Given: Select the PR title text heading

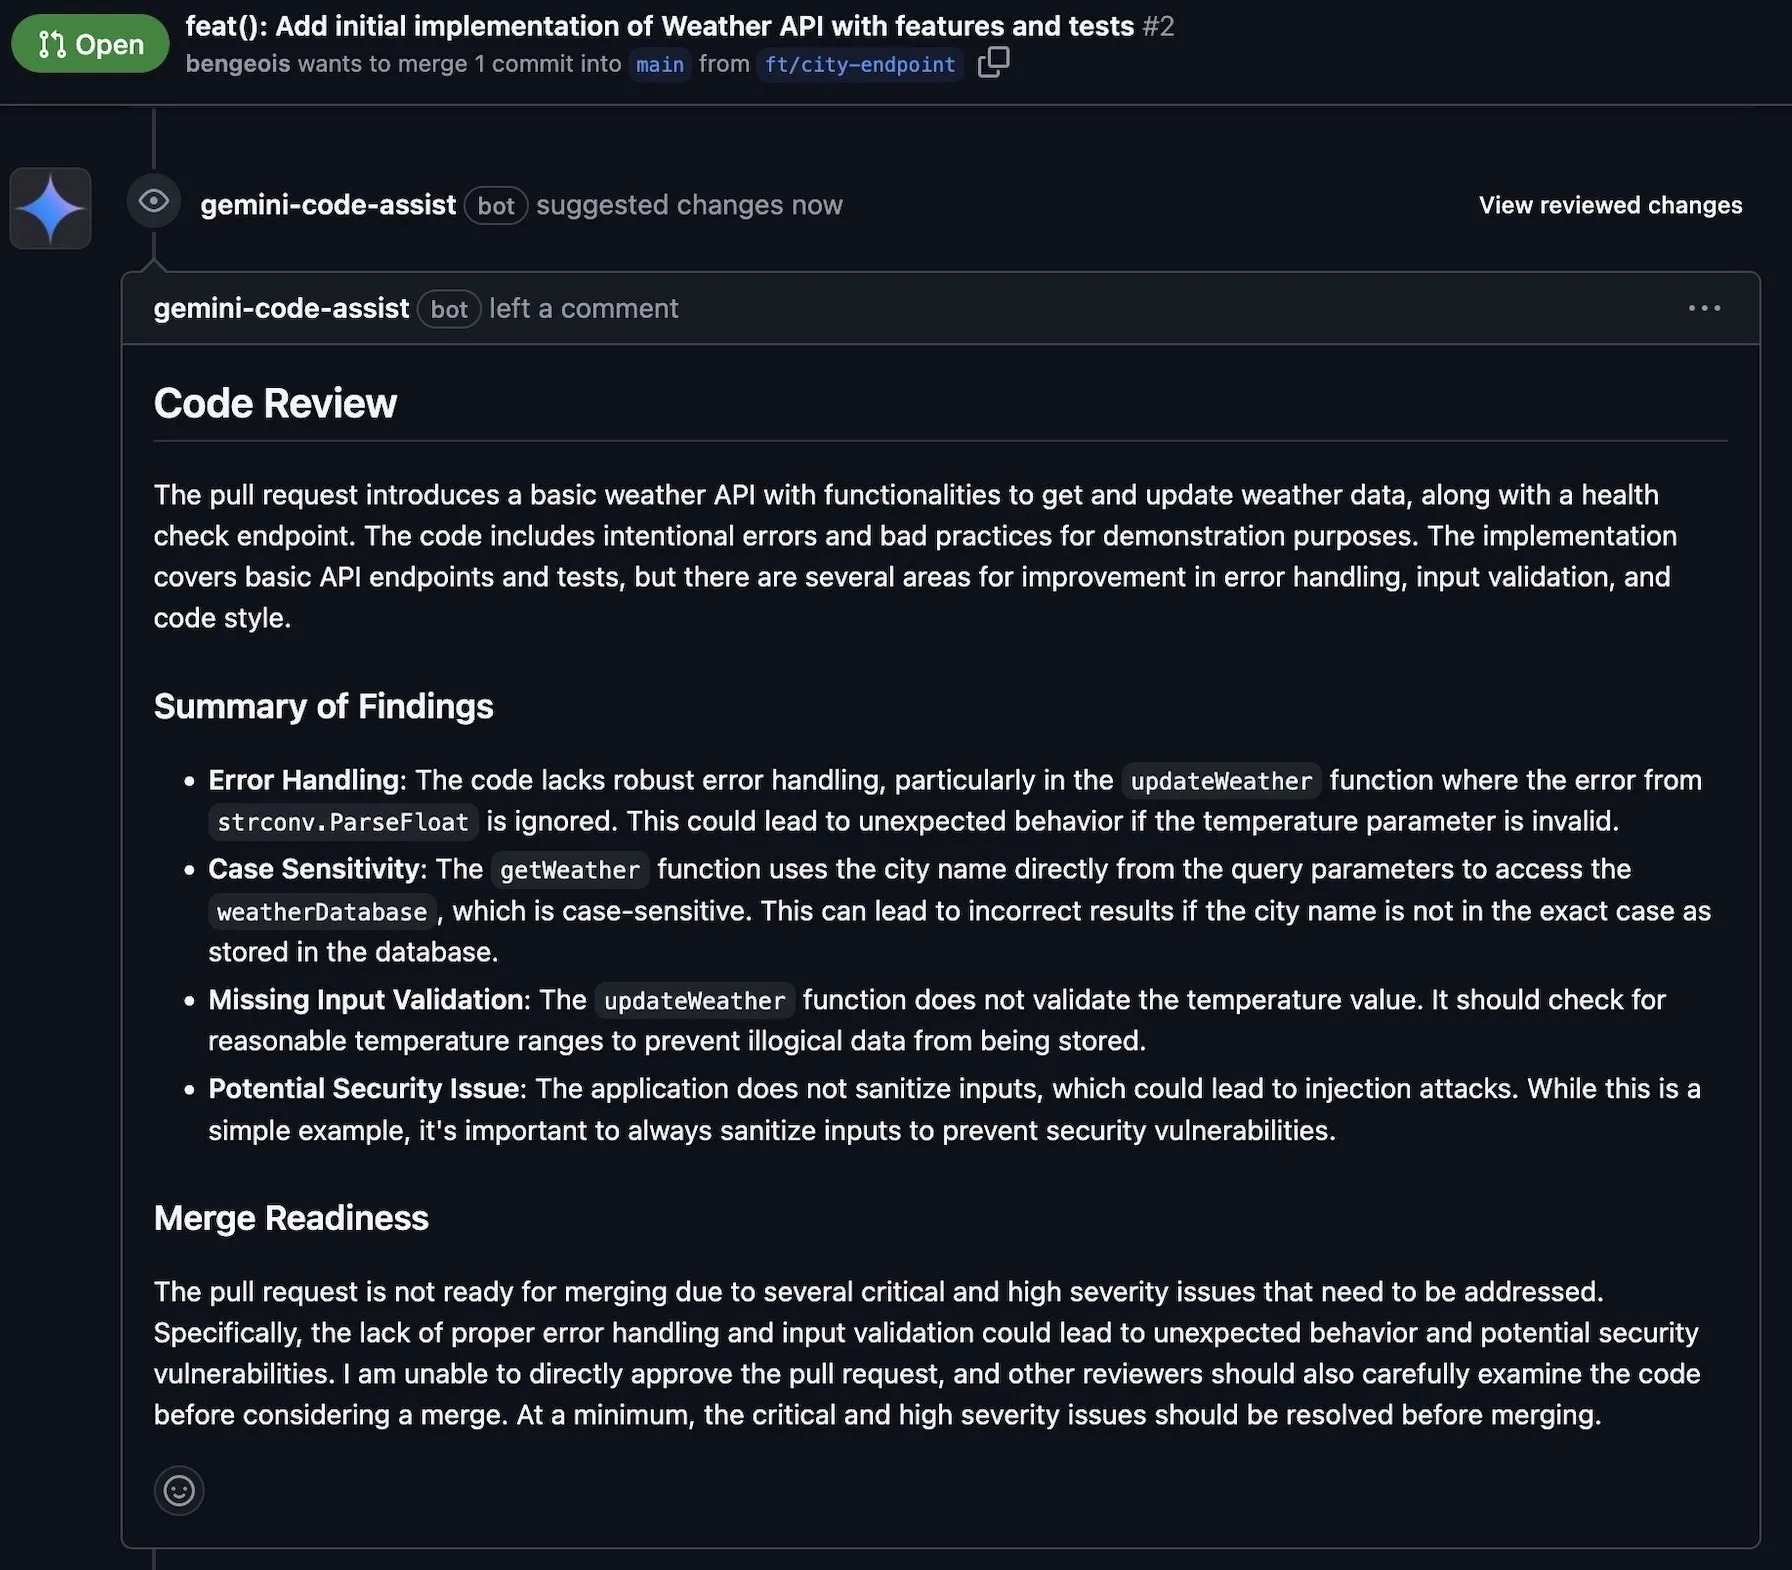Looking at the screenshot, I should pos(658,26).
